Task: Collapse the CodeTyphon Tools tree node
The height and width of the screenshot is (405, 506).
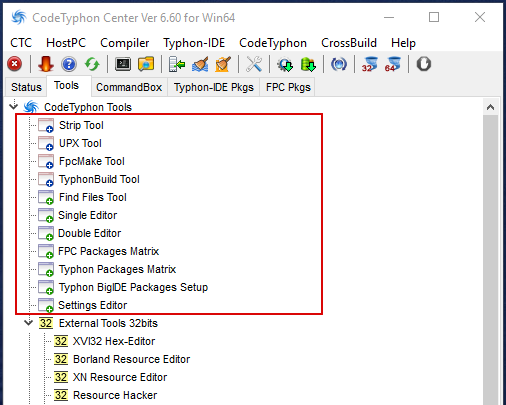Action: coord(14,107)
